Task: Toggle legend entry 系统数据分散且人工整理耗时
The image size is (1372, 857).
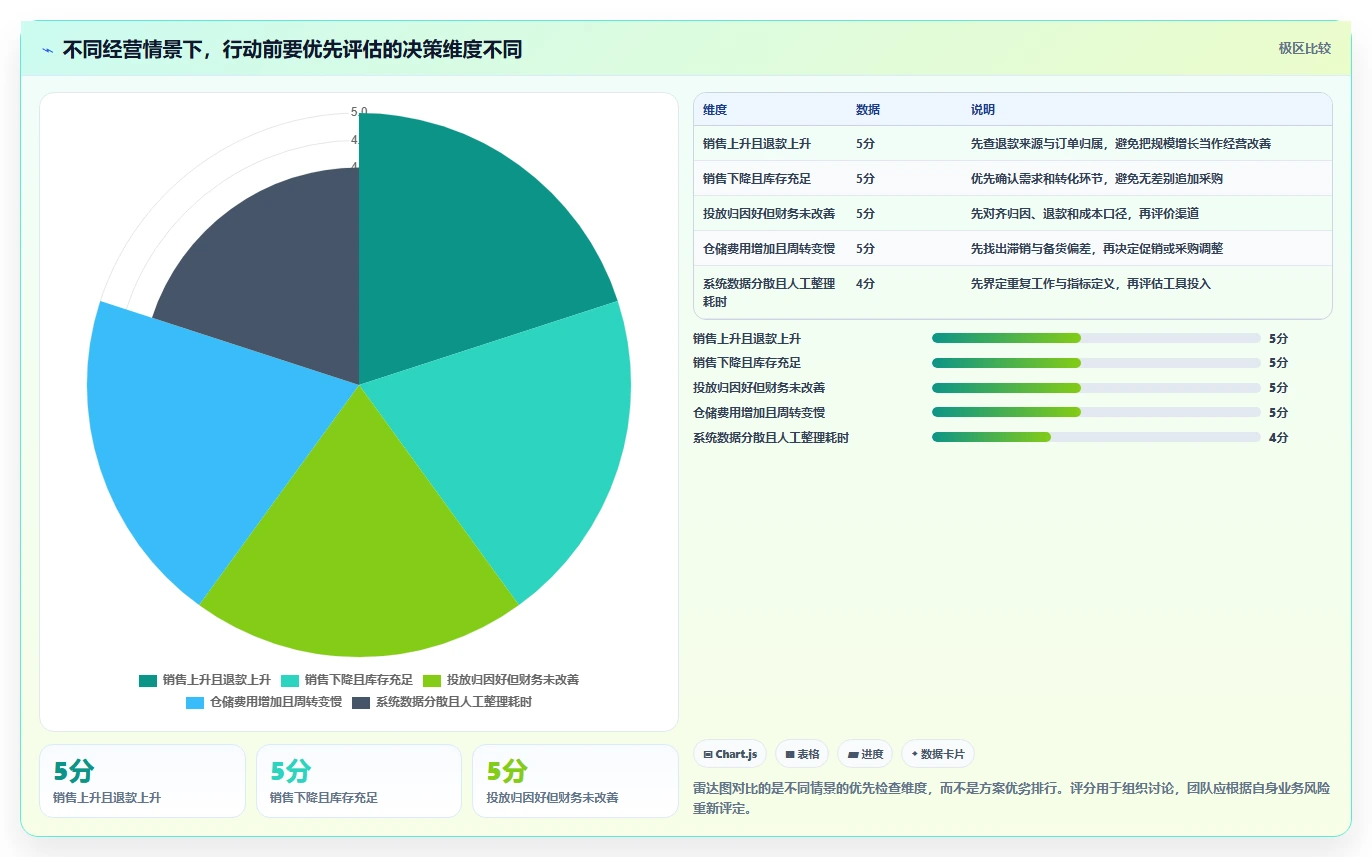Action: click(442, 702)
